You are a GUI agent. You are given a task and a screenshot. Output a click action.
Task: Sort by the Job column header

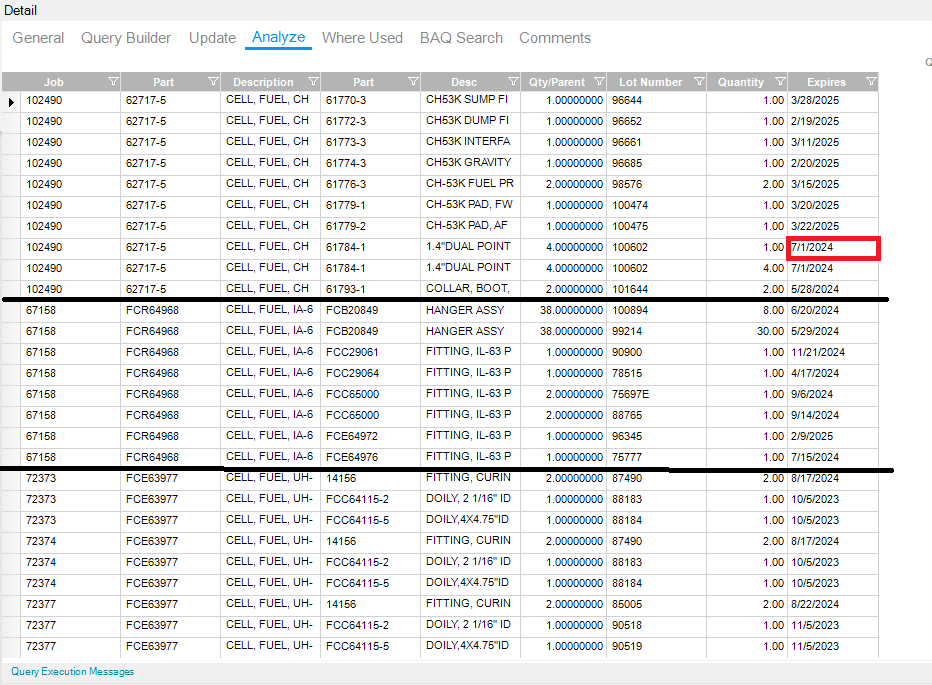pos(53,82)
